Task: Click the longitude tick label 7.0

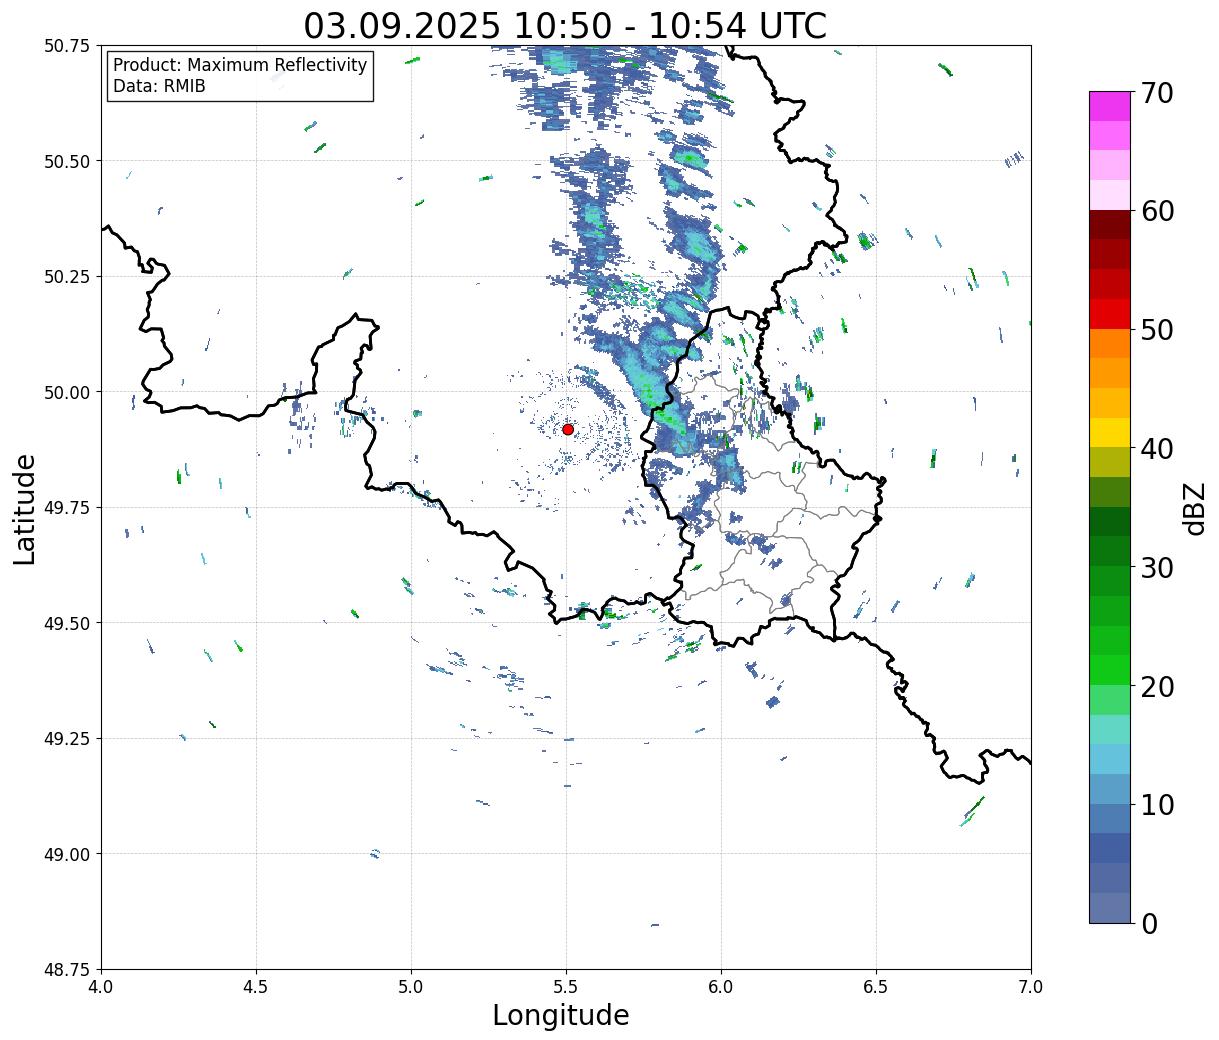Action: (1031, 987)
